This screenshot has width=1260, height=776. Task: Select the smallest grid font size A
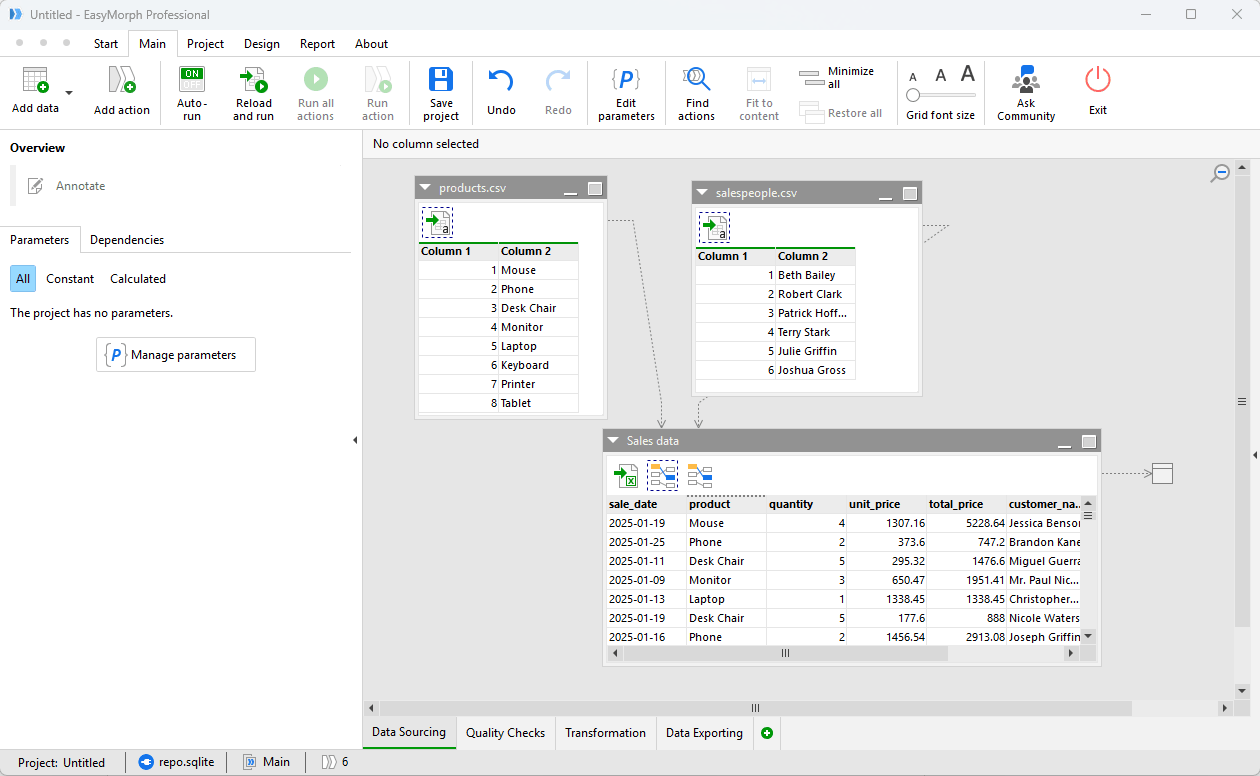tap(912, 77)
